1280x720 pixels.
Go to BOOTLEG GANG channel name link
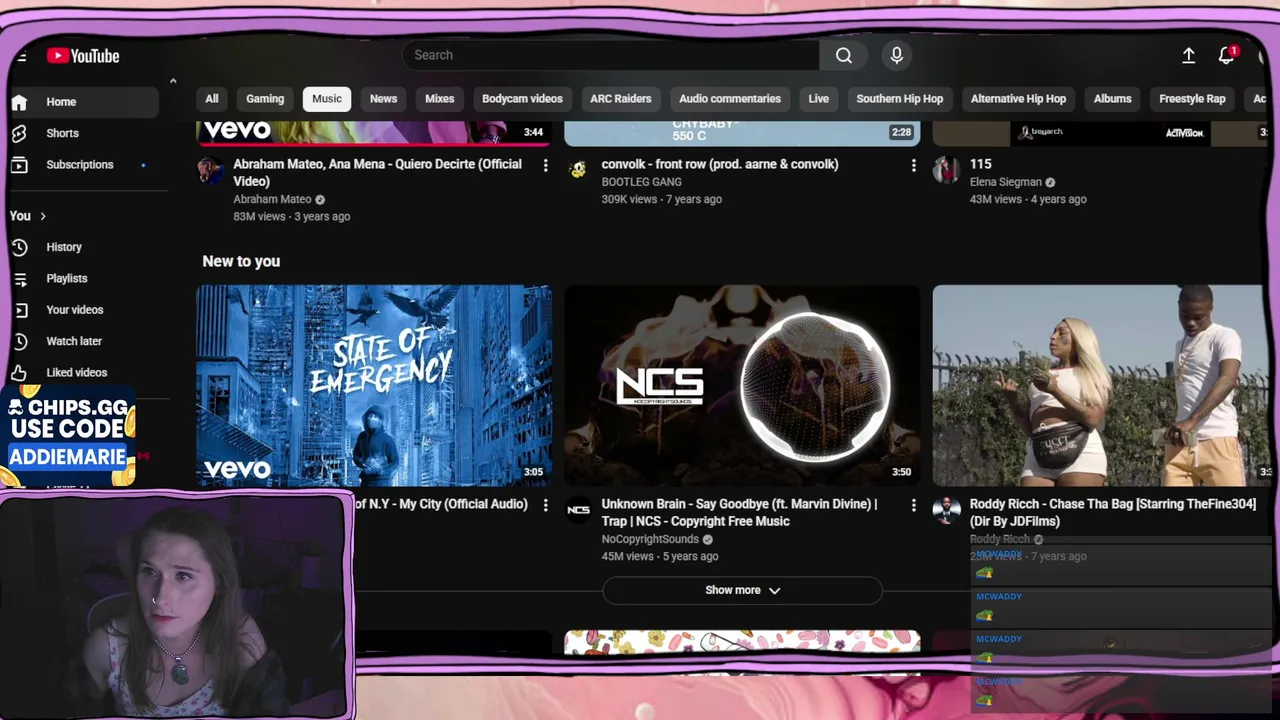coord(642,182)
